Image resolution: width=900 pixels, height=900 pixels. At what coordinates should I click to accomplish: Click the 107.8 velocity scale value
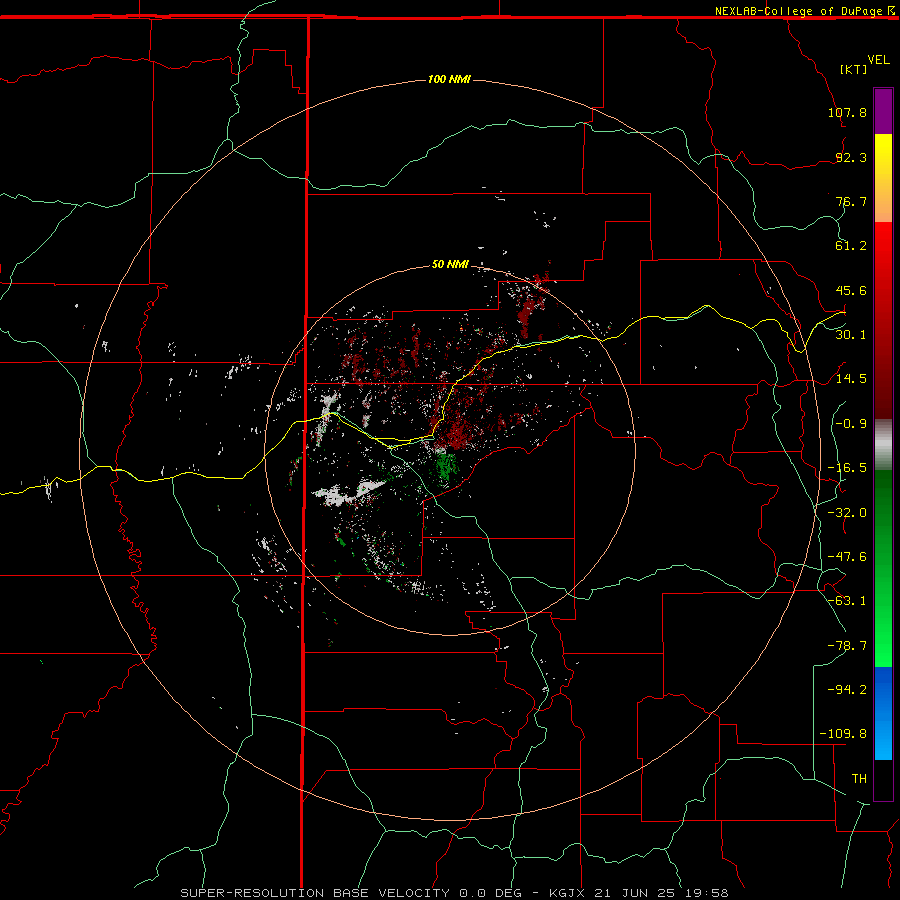click(847, 112)
